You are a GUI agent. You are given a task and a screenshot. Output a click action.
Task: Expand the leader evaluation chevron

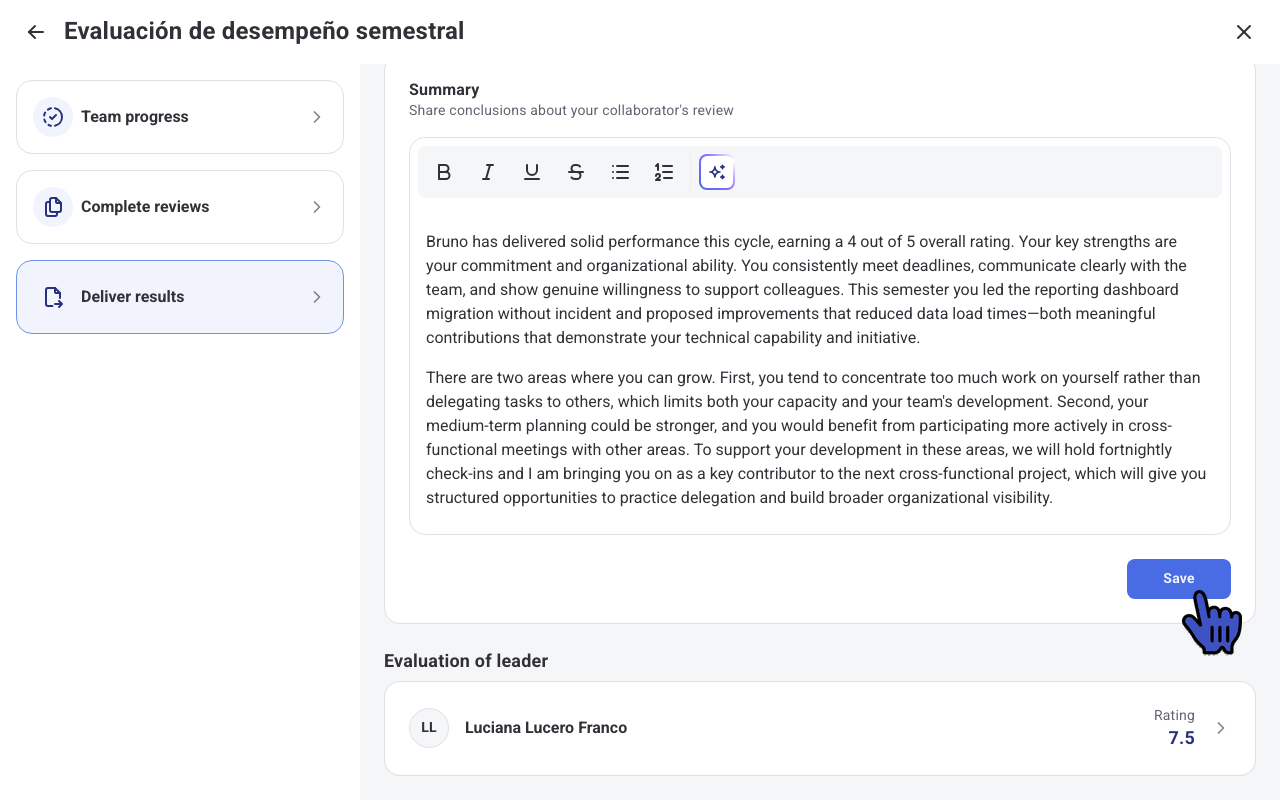pyautogui.click(x=1221, y=728)
